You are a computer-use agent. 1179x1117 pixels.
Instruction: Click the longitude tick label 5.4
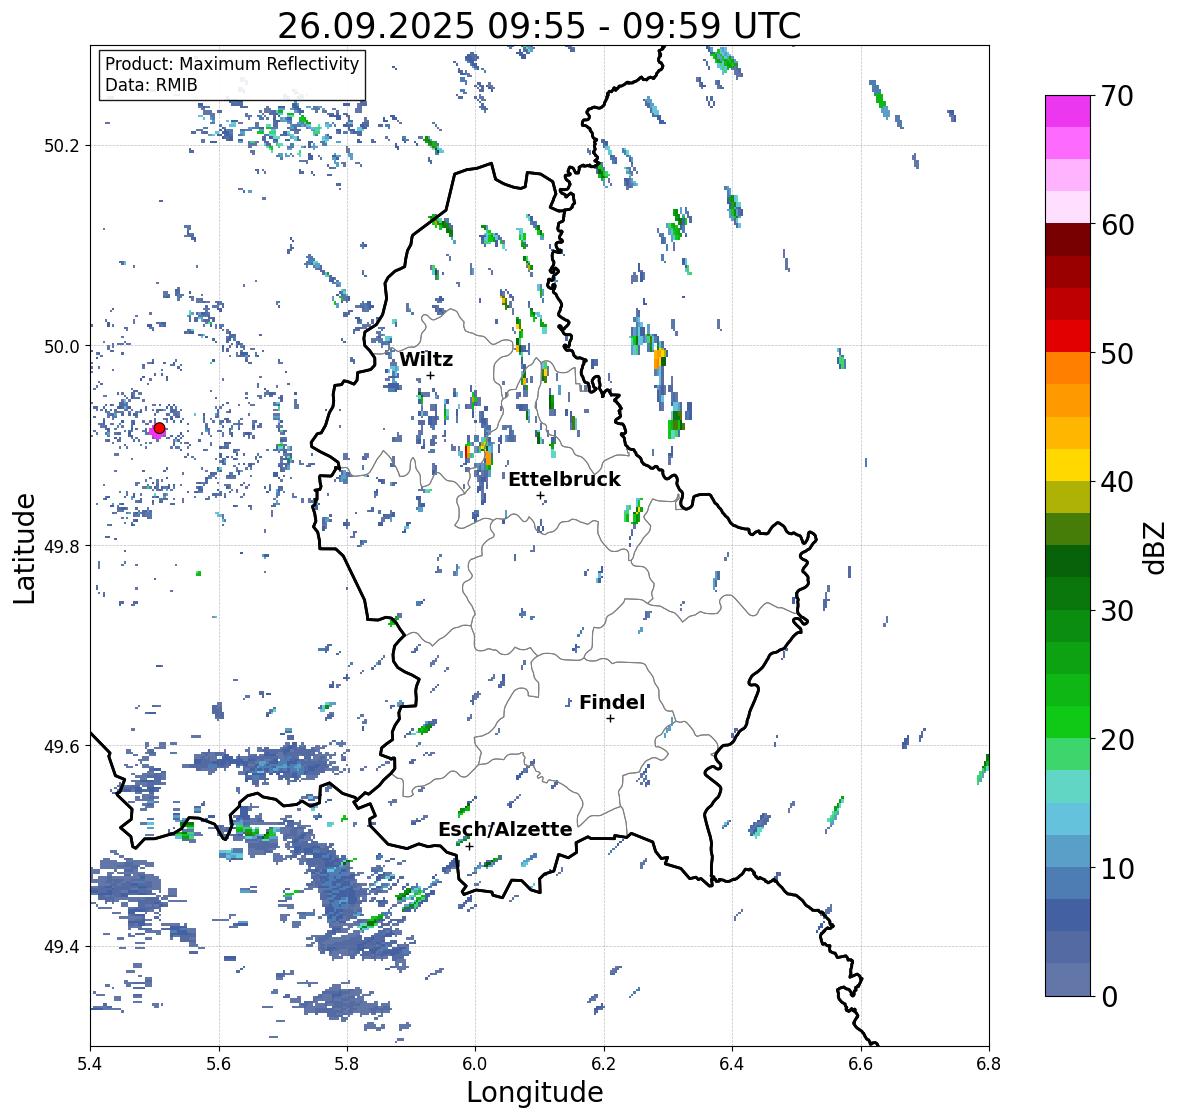pos(90,1064)
